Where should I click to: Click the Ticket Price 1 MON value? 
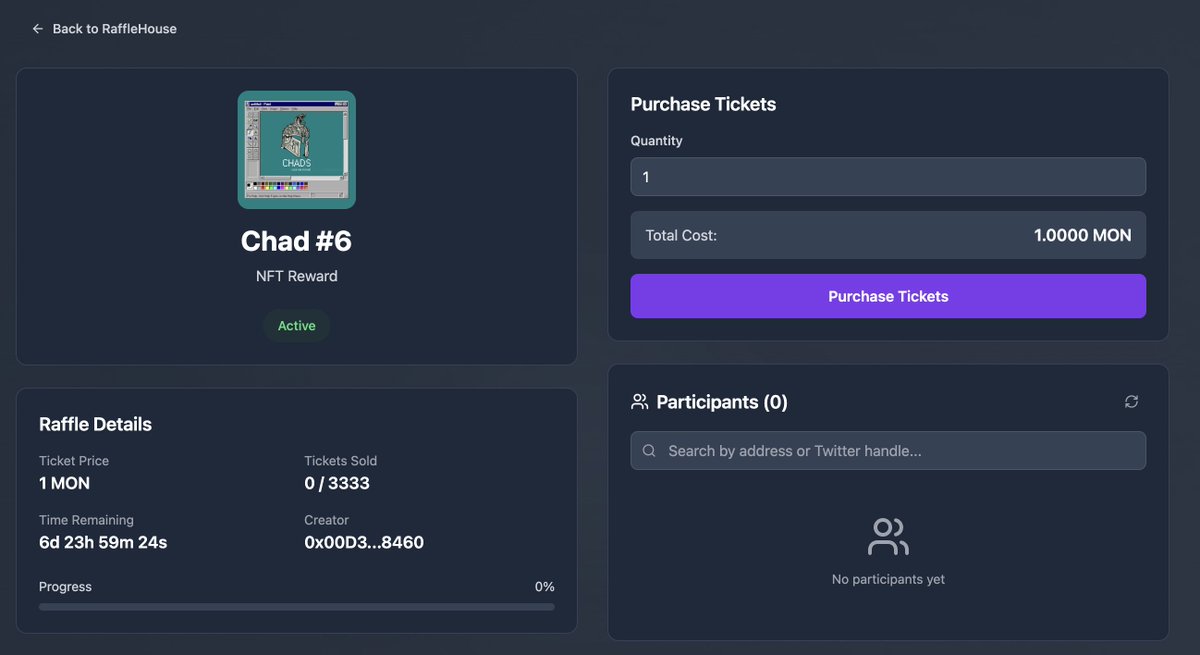64,483
